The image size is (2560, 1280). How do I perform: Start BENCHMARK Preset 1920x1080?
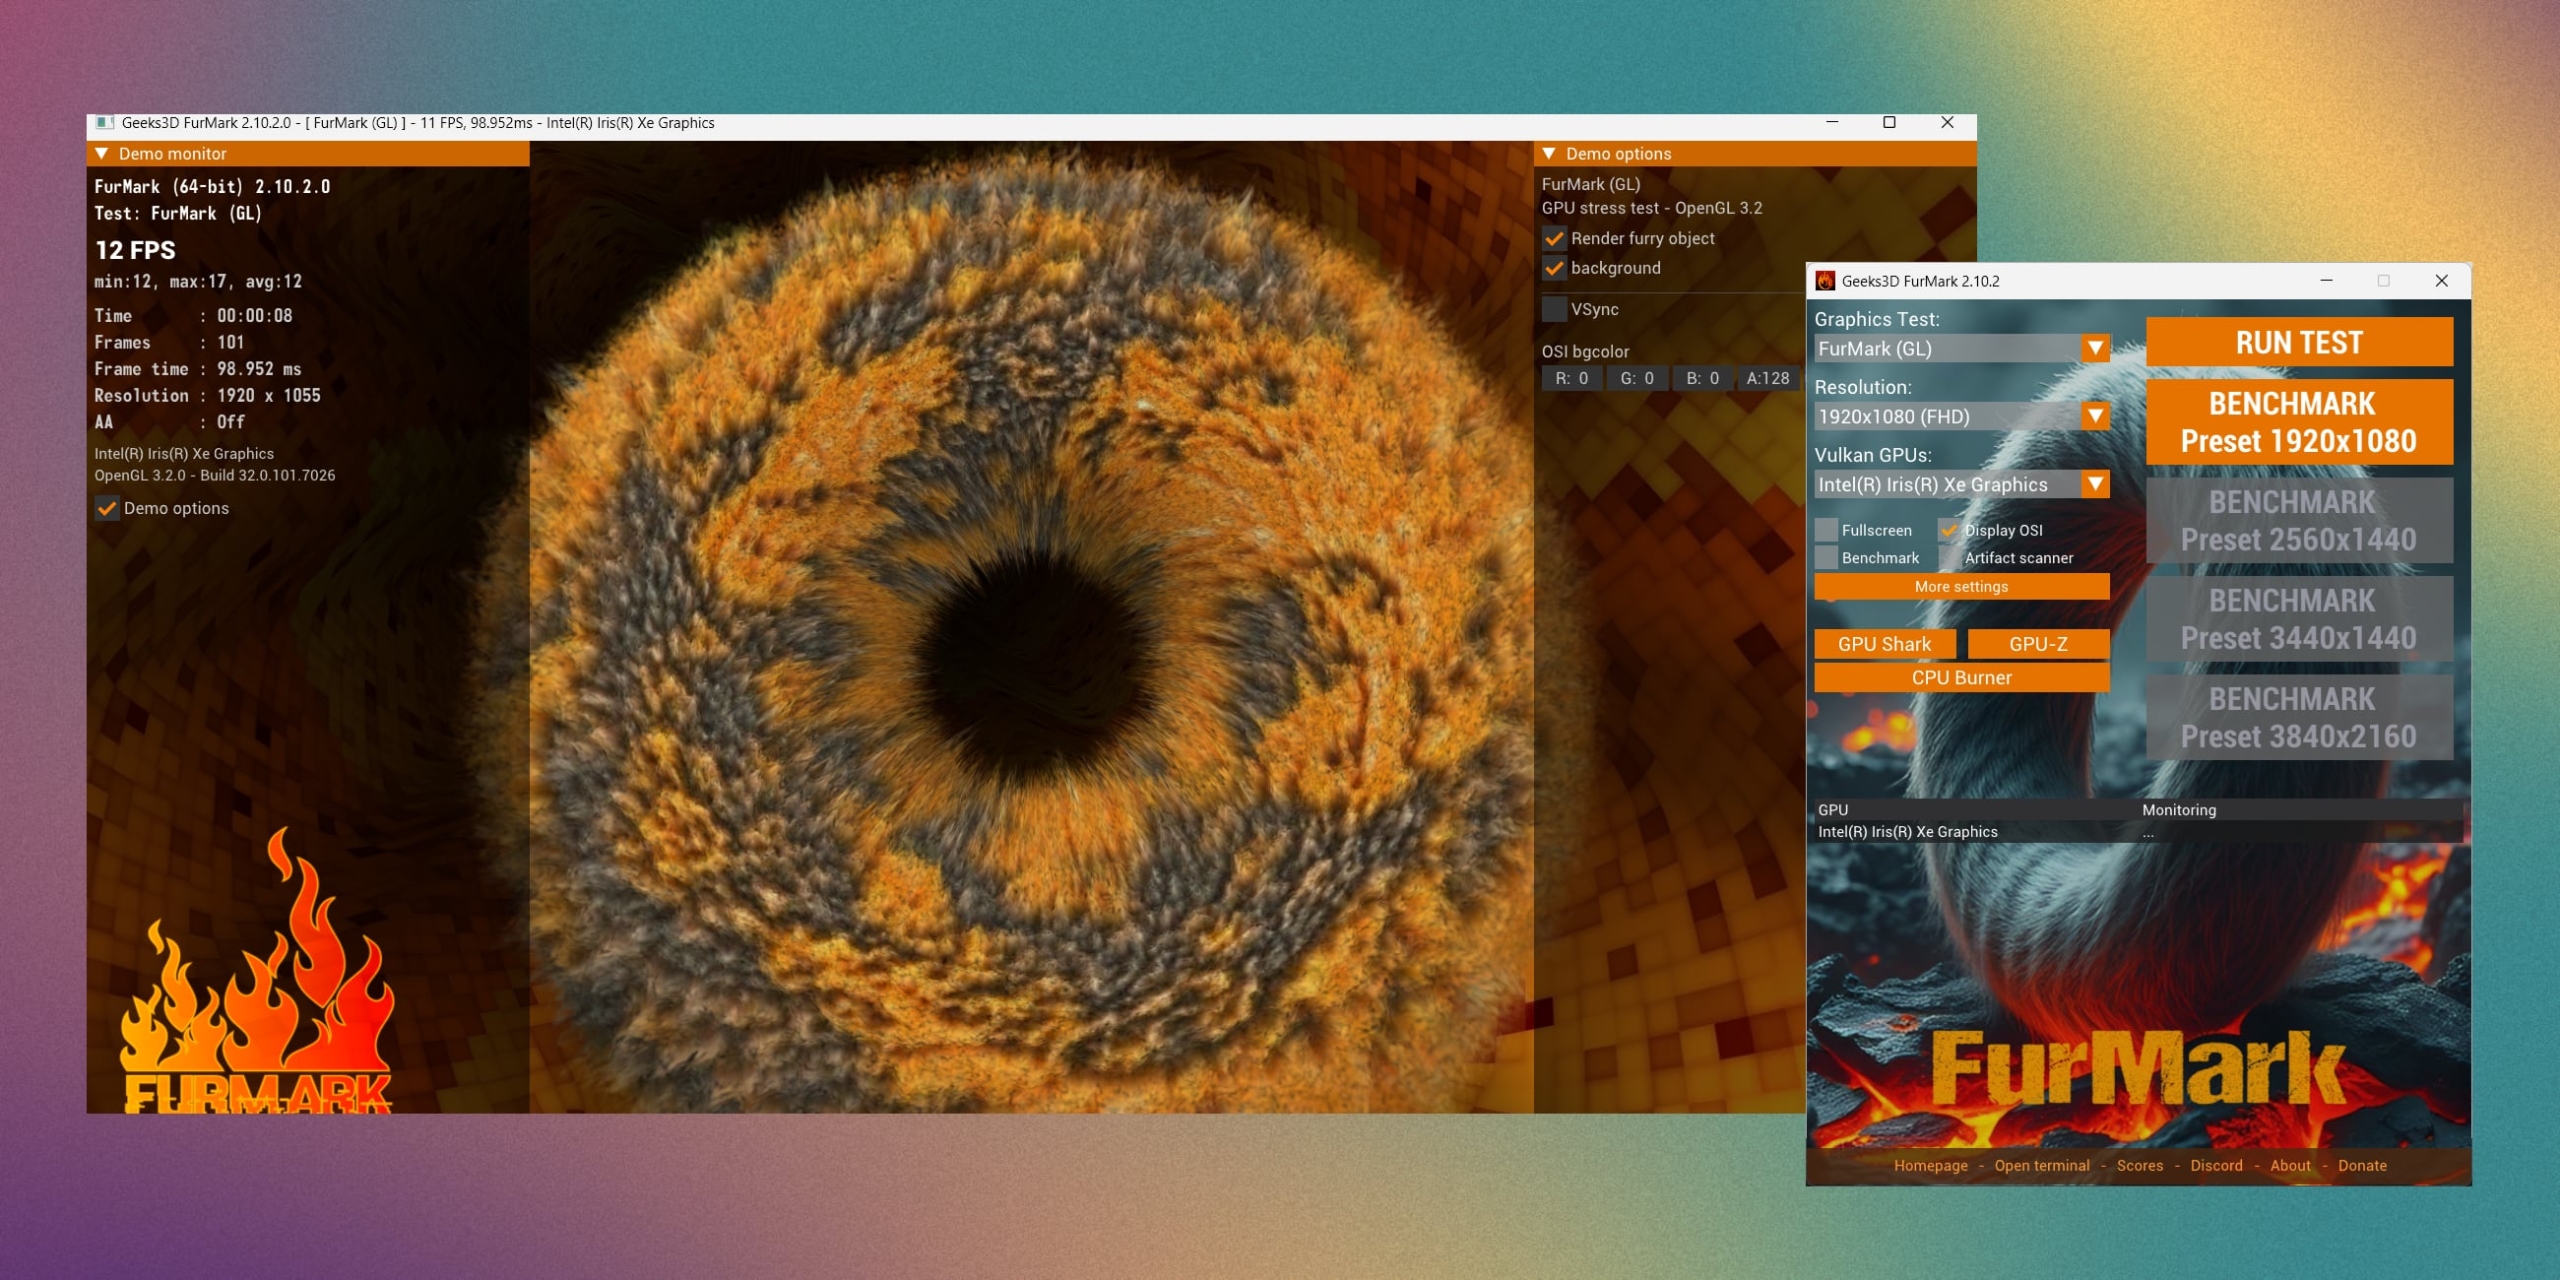coord(2298,422)
